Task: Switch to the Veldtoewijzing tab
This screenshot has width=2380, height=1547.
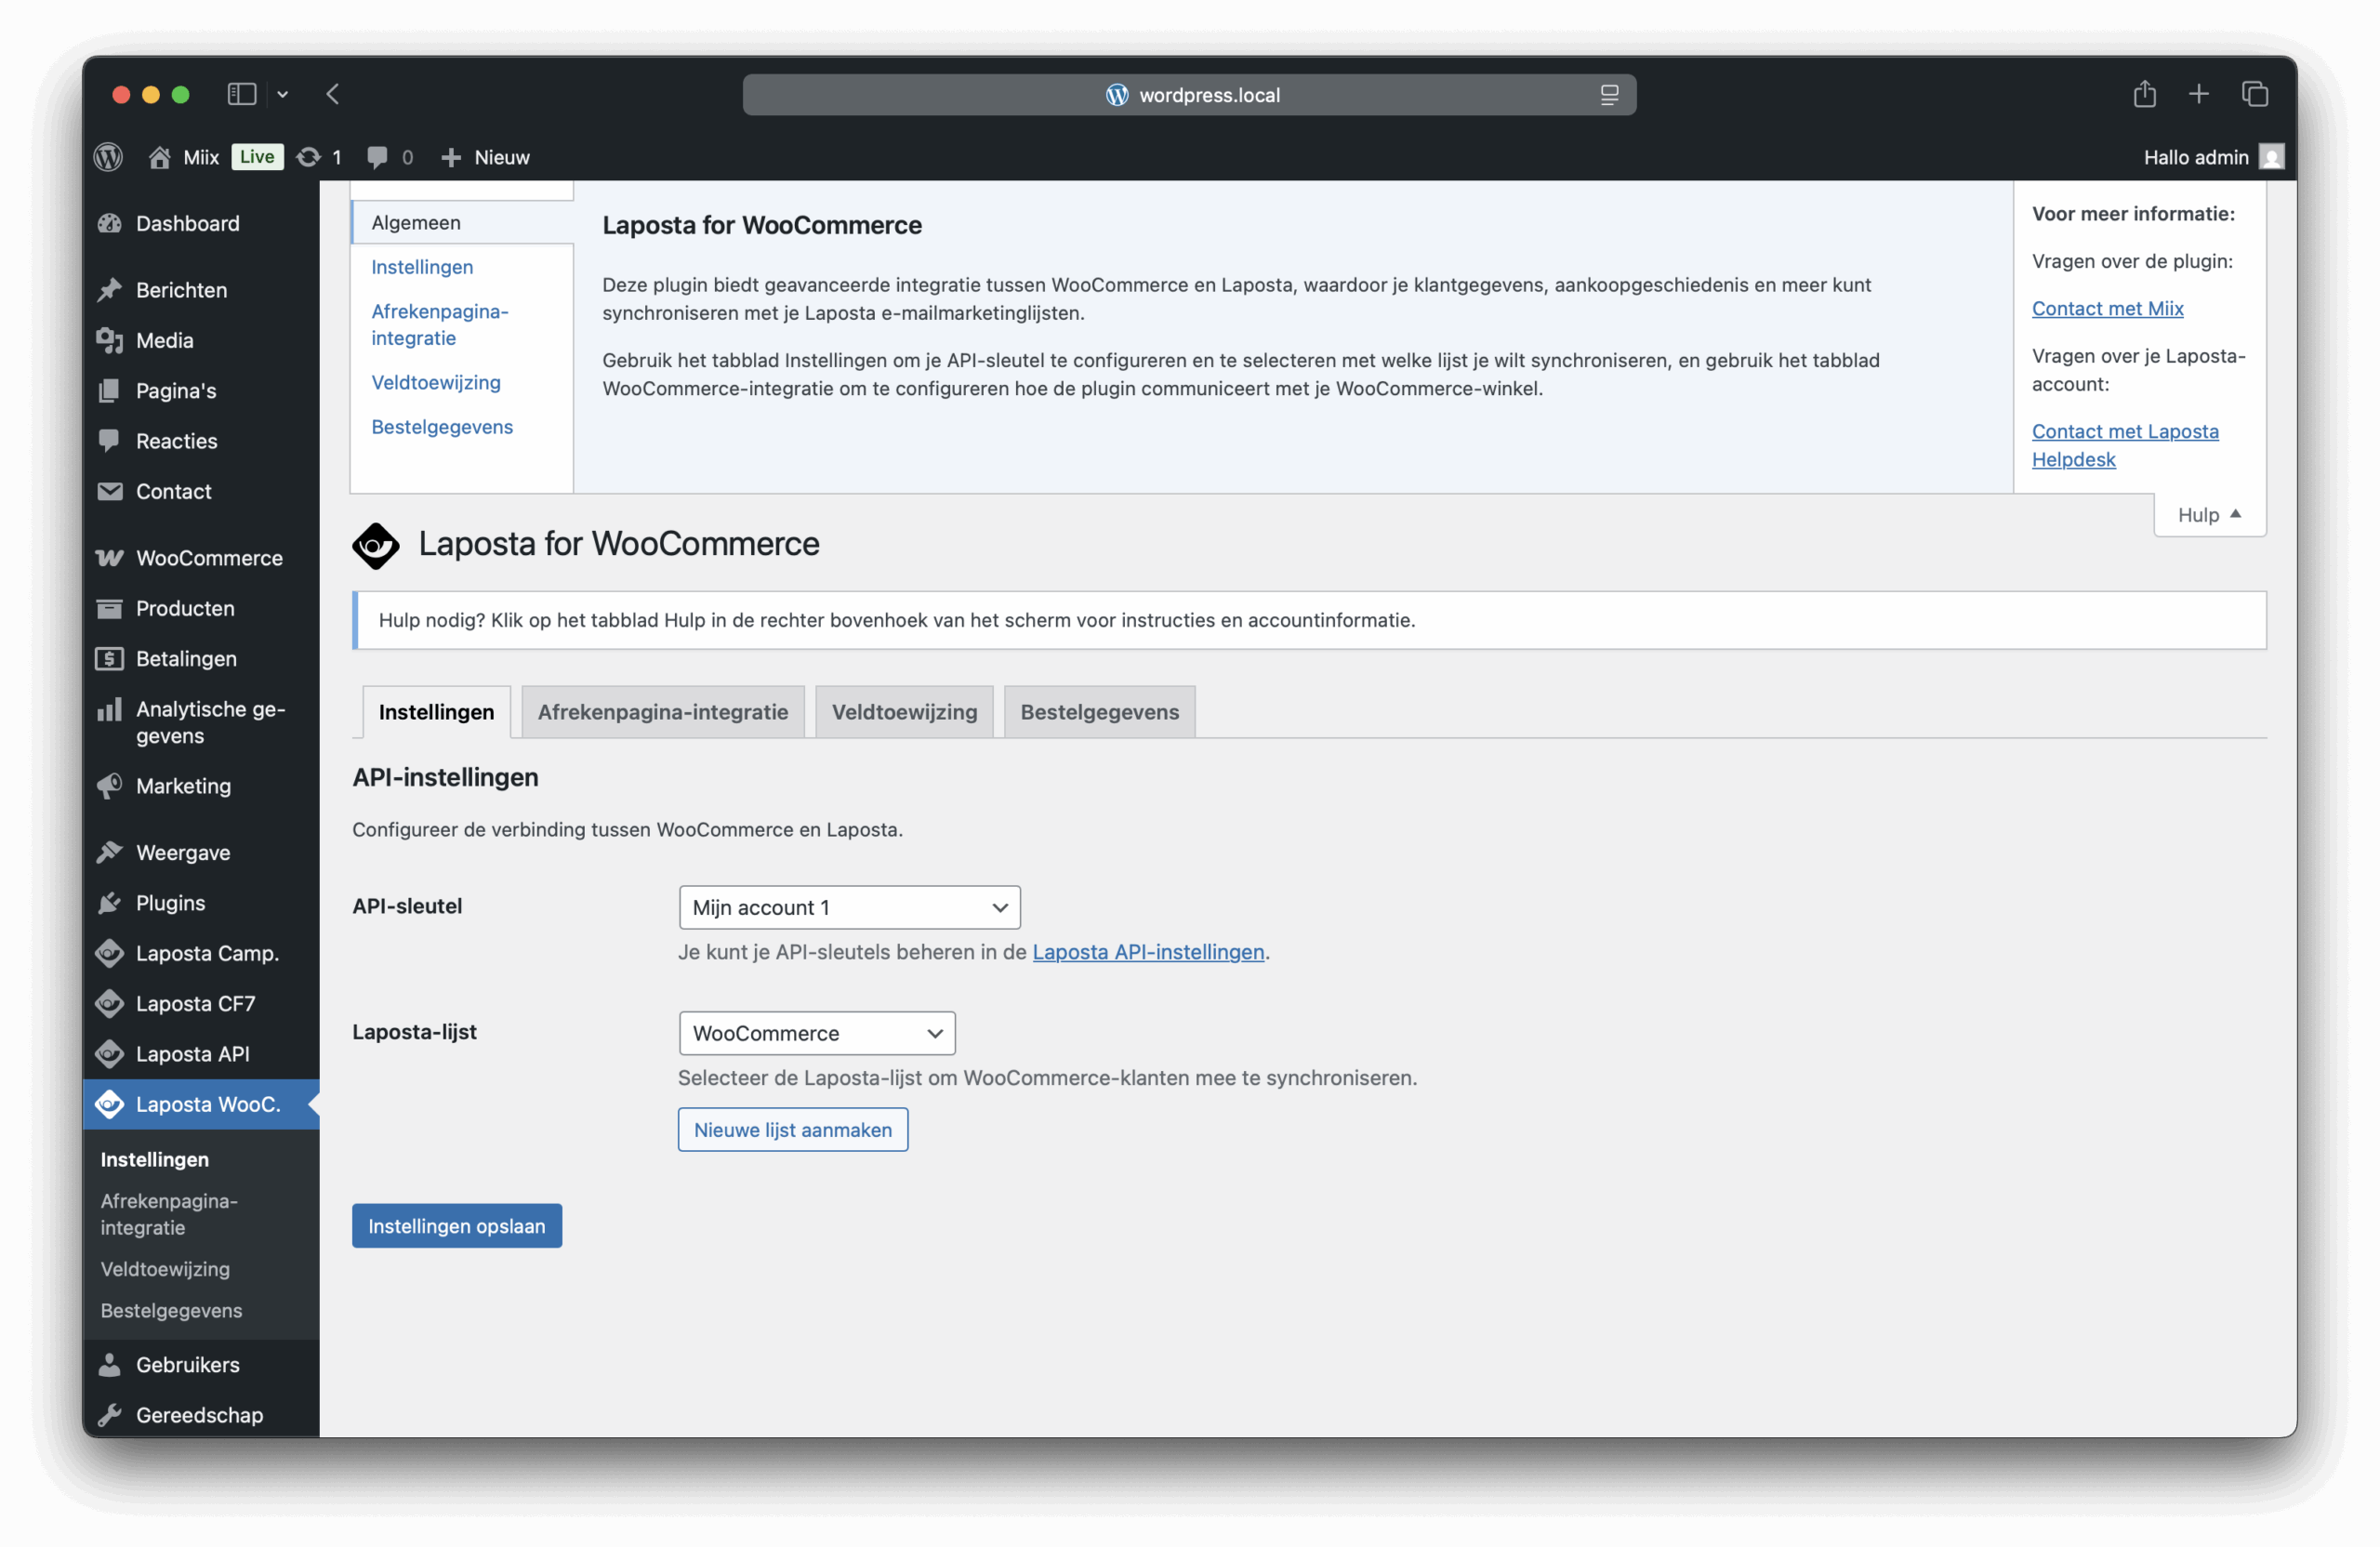Action: point(904,712)
